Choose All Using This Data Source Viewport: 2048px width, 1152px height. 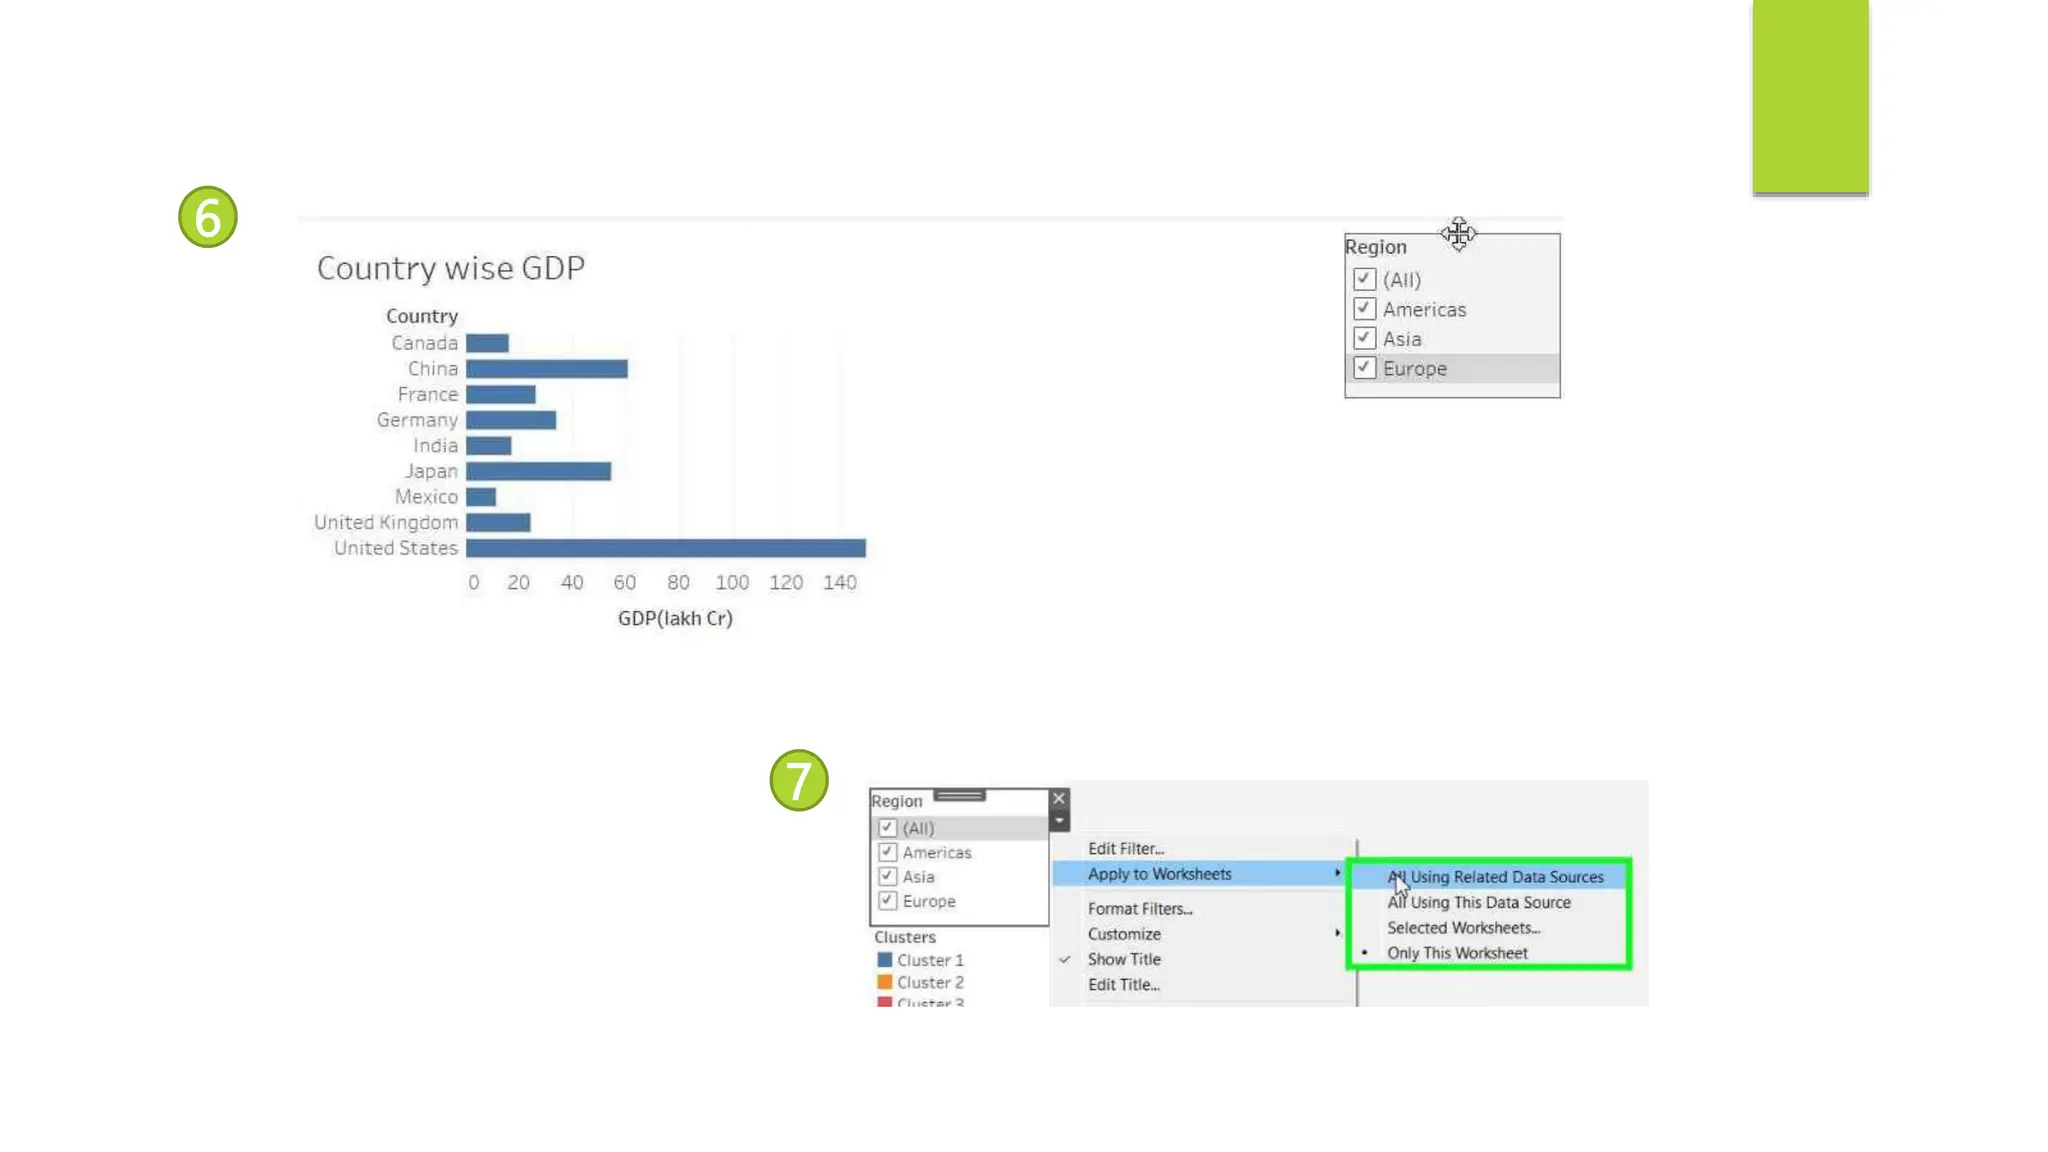point(1478,902)
